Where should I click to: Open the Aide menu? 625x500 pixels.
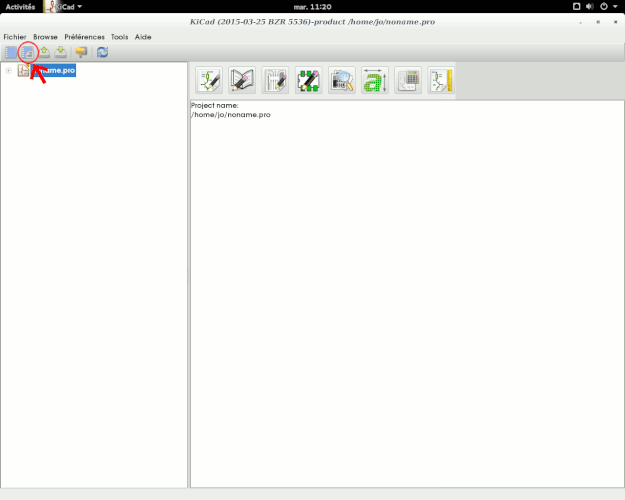[x=143, y=37]
